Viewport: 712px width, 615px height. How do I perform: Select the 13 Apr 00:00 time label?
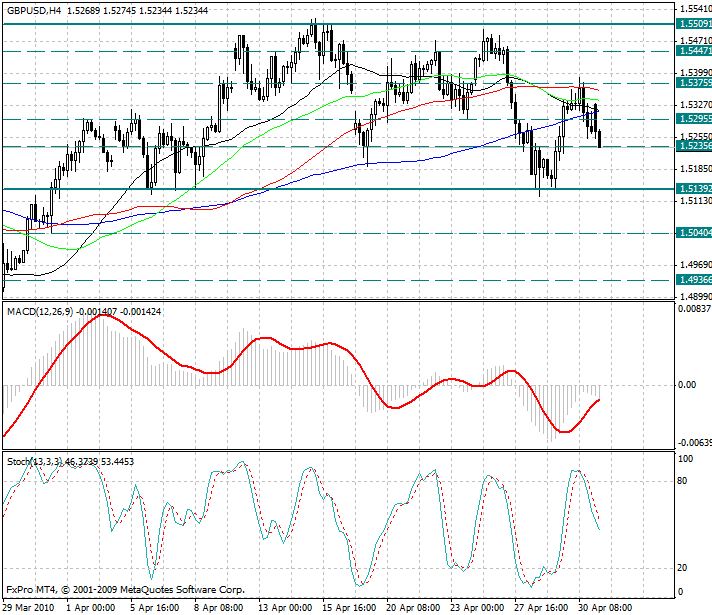285,608
